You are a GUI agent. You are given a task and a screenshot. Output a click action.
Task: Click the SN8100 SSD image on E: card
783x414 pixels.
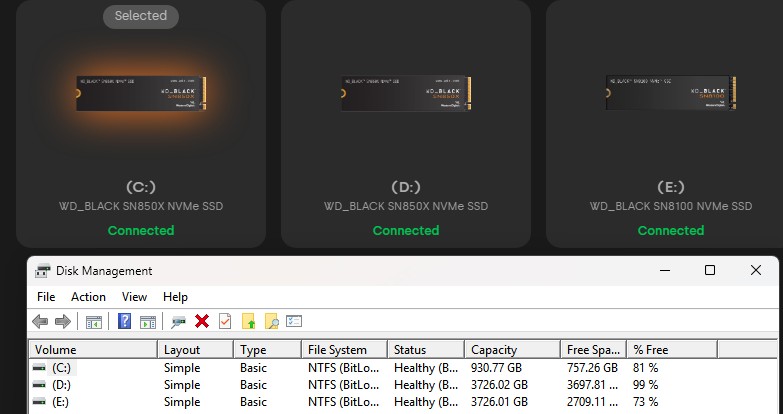[x=671, y=93]
